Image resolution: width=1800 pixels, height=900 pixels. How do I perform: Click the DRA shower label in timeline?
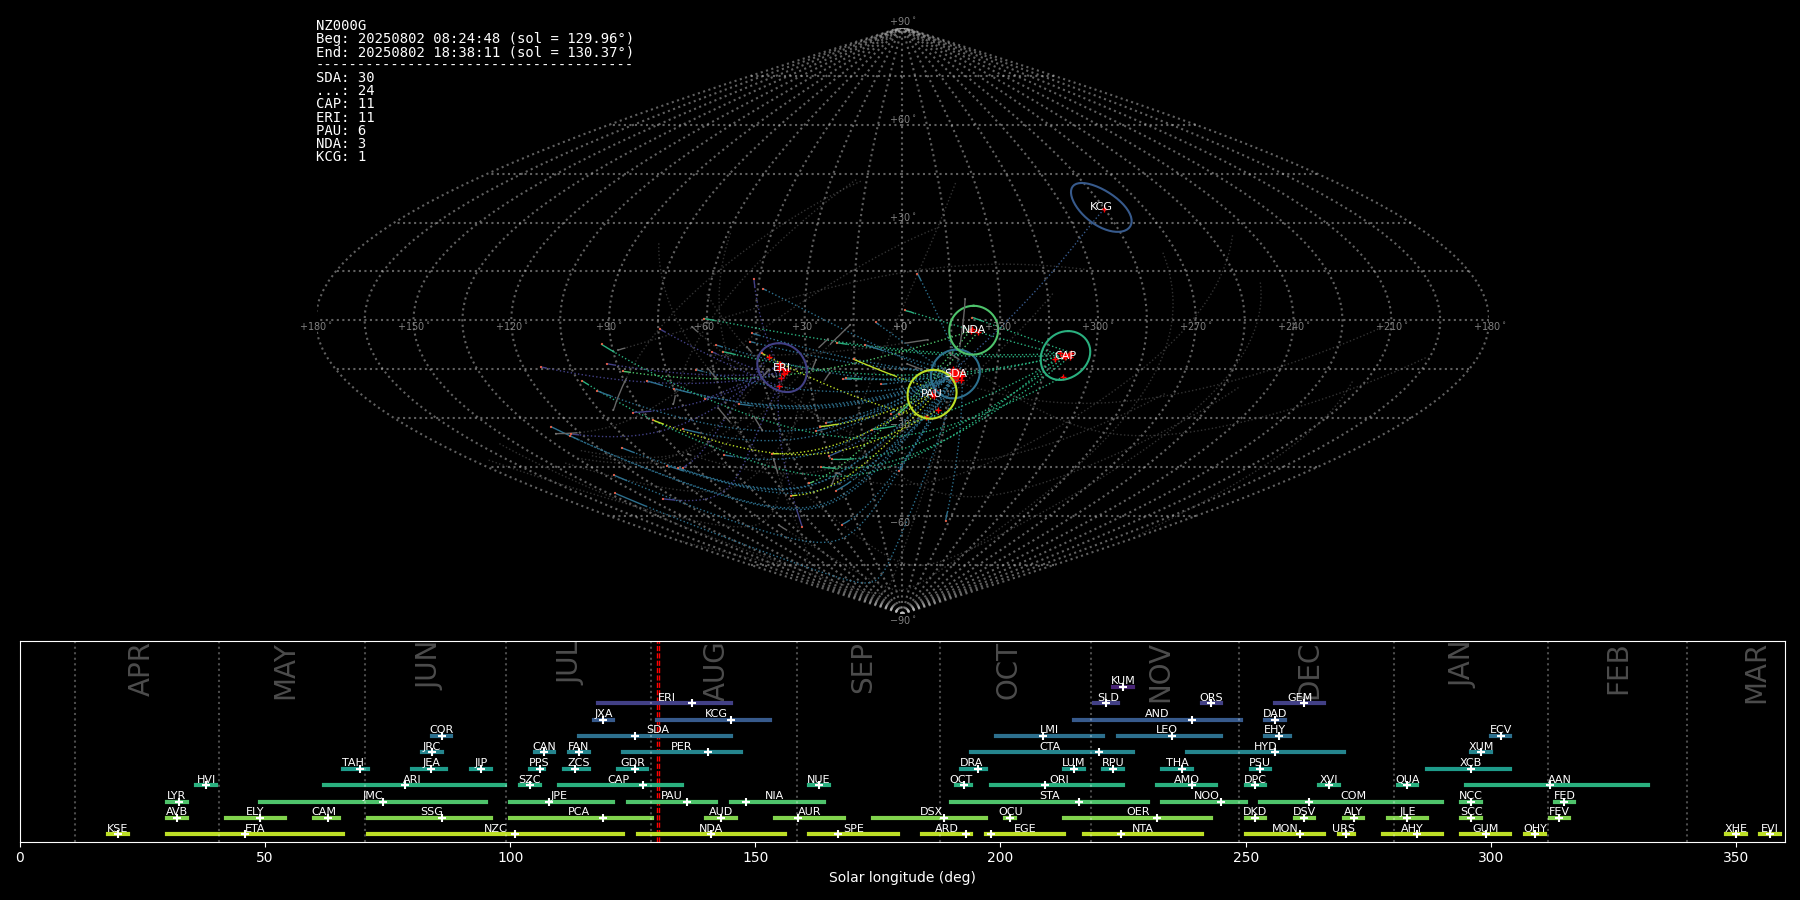(x=971, y=763)
